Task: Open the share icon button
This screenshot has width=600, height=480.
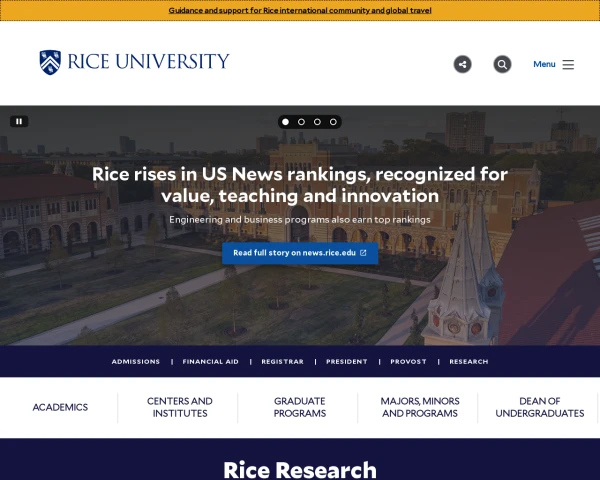Action: click(x=463, y=64)
